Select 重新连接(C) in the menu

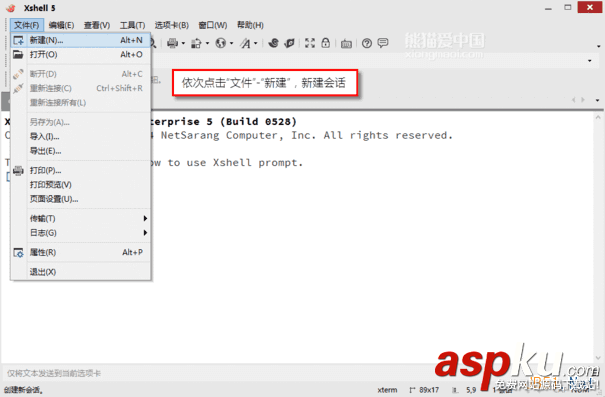pos(81,88)
